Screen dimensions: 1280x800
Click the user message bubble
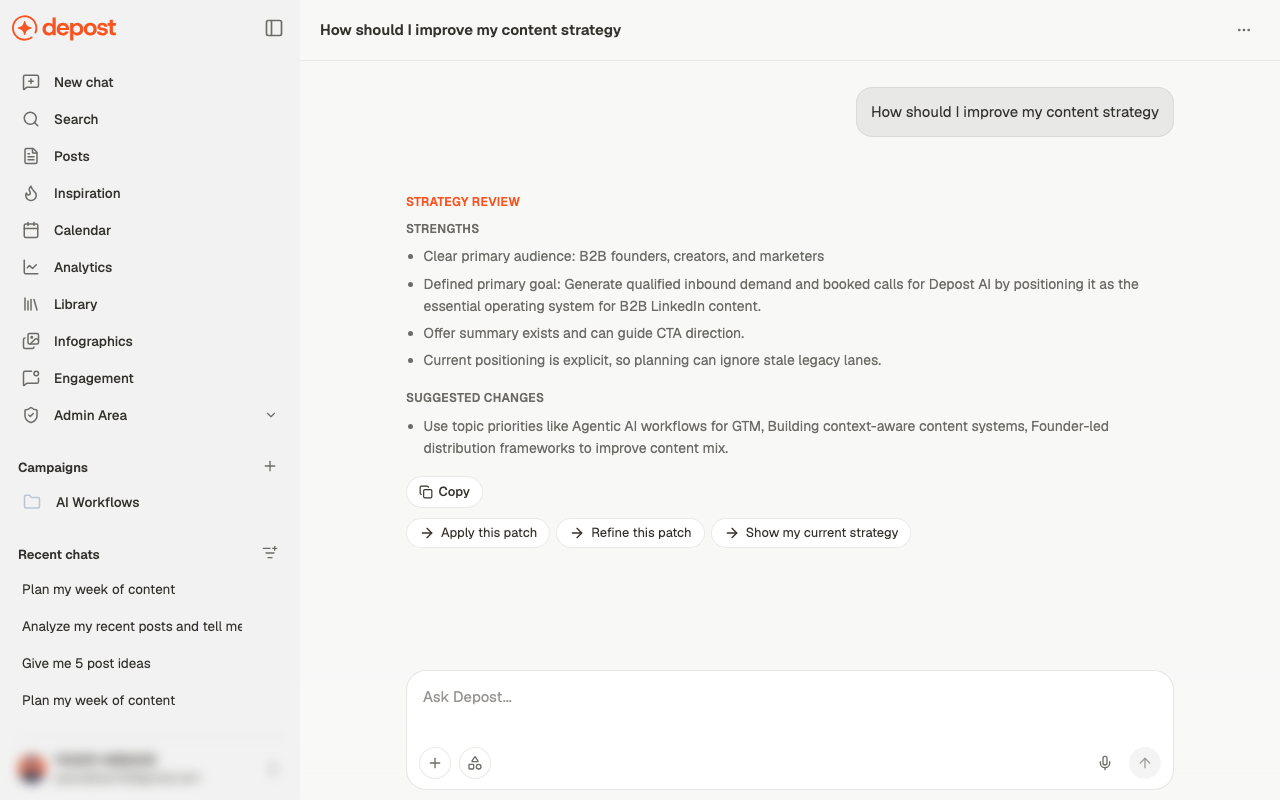[1014, 112]
